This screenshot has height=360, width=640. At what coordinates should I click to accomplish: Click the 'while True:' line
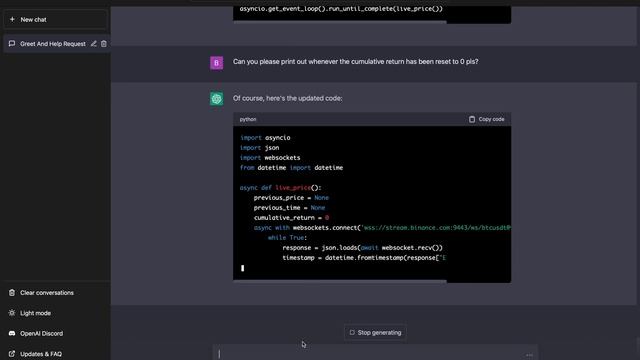pos(287,238)
